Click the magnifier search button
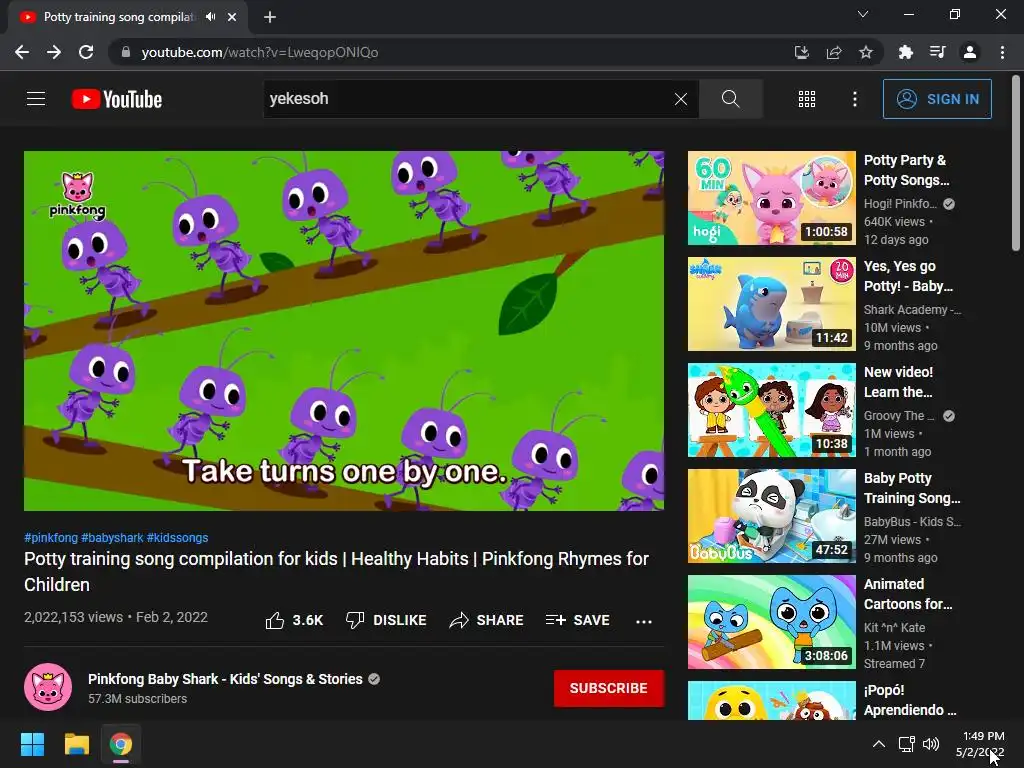The image size is (1024, 768). click(x=731, y=99)
